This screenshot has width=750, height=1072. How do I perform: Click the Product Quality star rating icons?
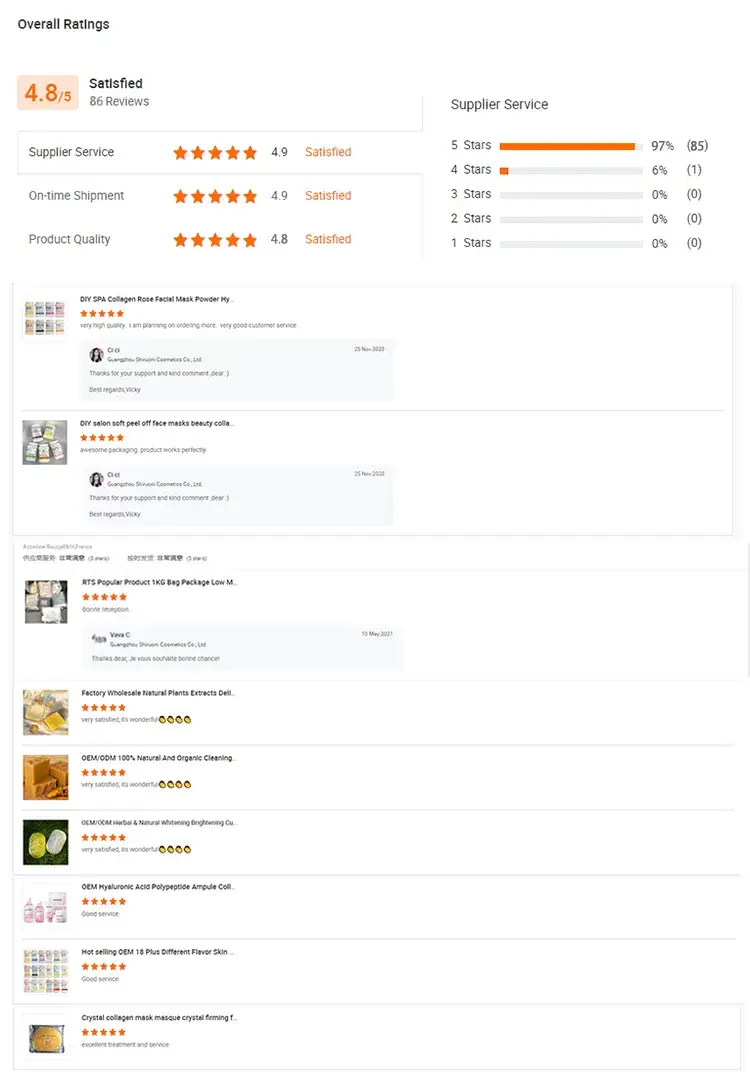(215, 240)
